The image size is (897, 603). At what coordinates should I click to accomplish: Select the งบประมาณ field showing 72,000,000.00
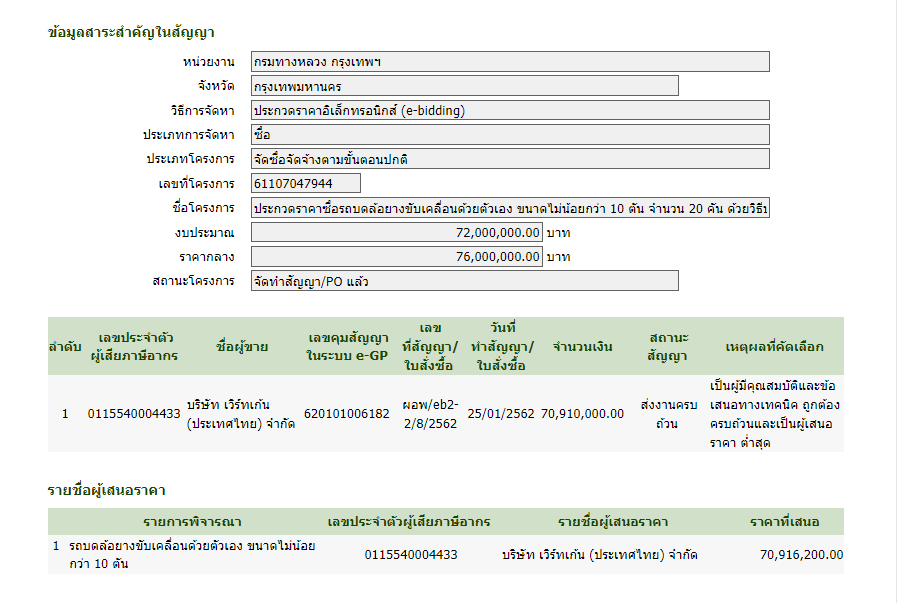click(x=396, y=232)
